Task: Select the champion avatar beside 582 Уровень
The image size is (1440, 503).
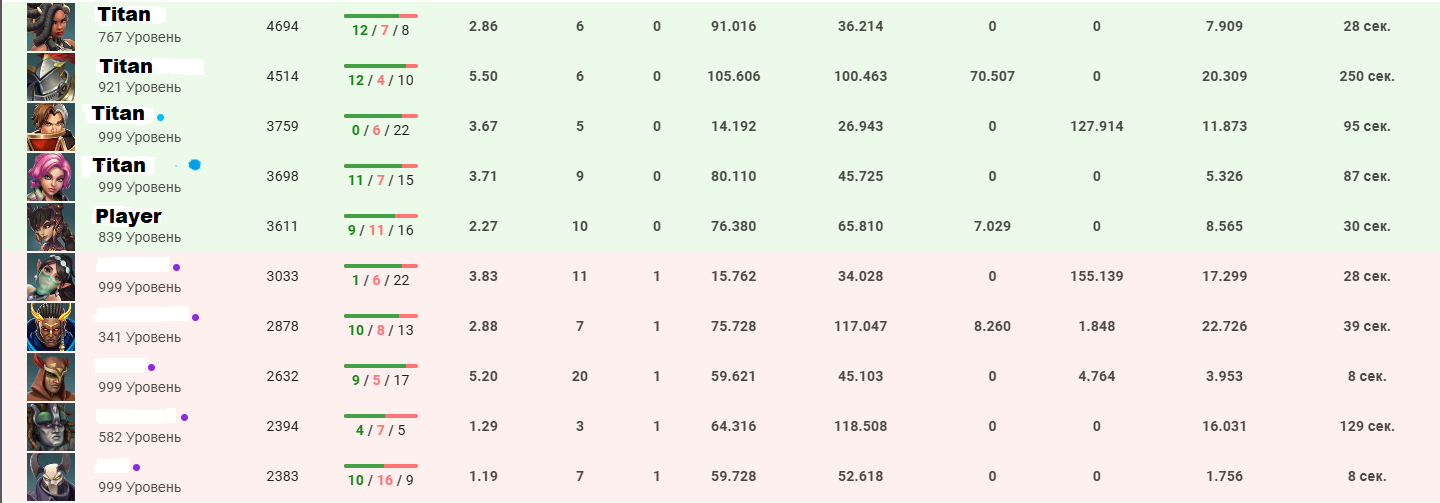Action: point(51,426)
